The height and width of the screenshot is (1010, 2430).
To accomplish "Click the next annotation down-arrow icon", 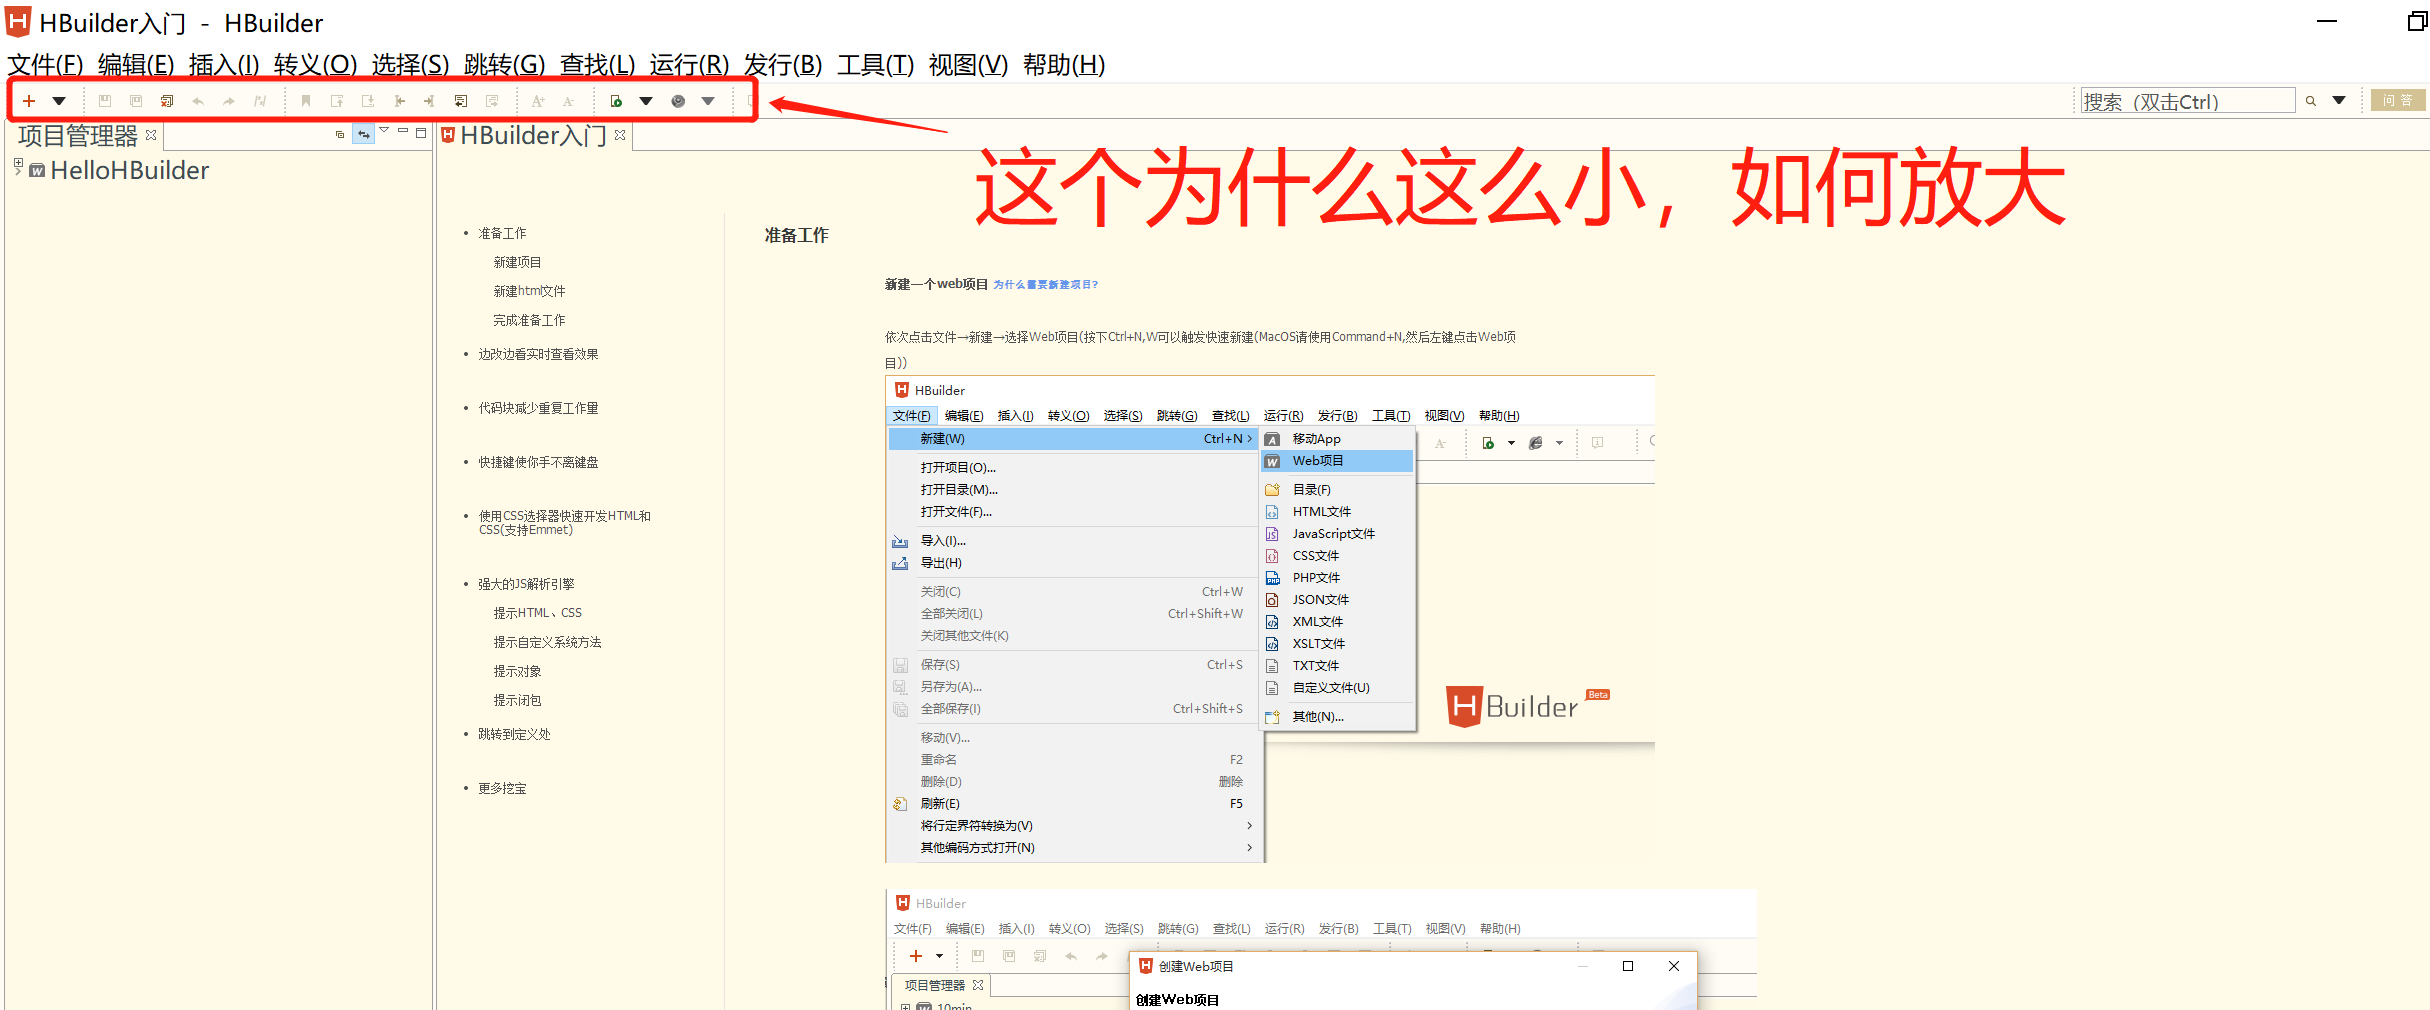I will click(368, 101).
